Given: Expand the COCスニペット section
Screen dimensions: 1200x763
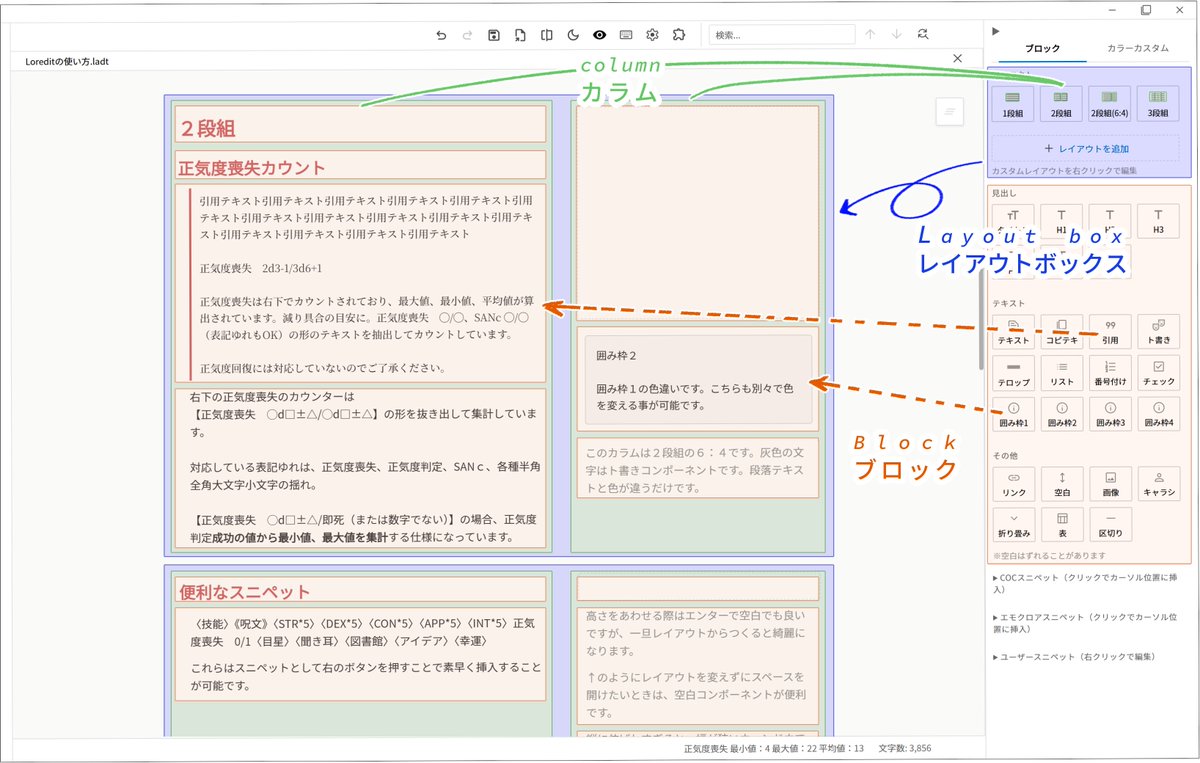Looking at the screenshot, I should click(1088, 583).
